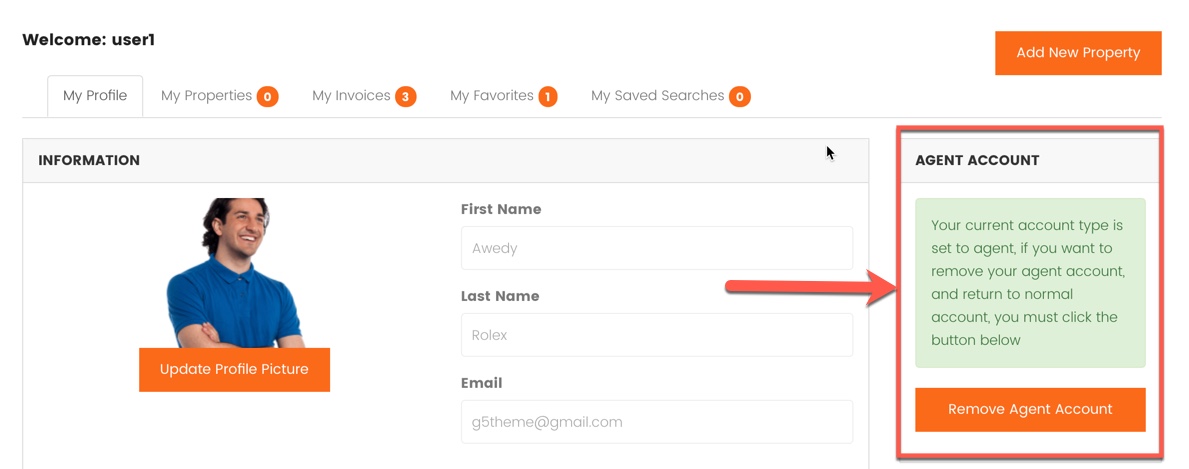Click the INFORMATION section header

click(446, 161)
